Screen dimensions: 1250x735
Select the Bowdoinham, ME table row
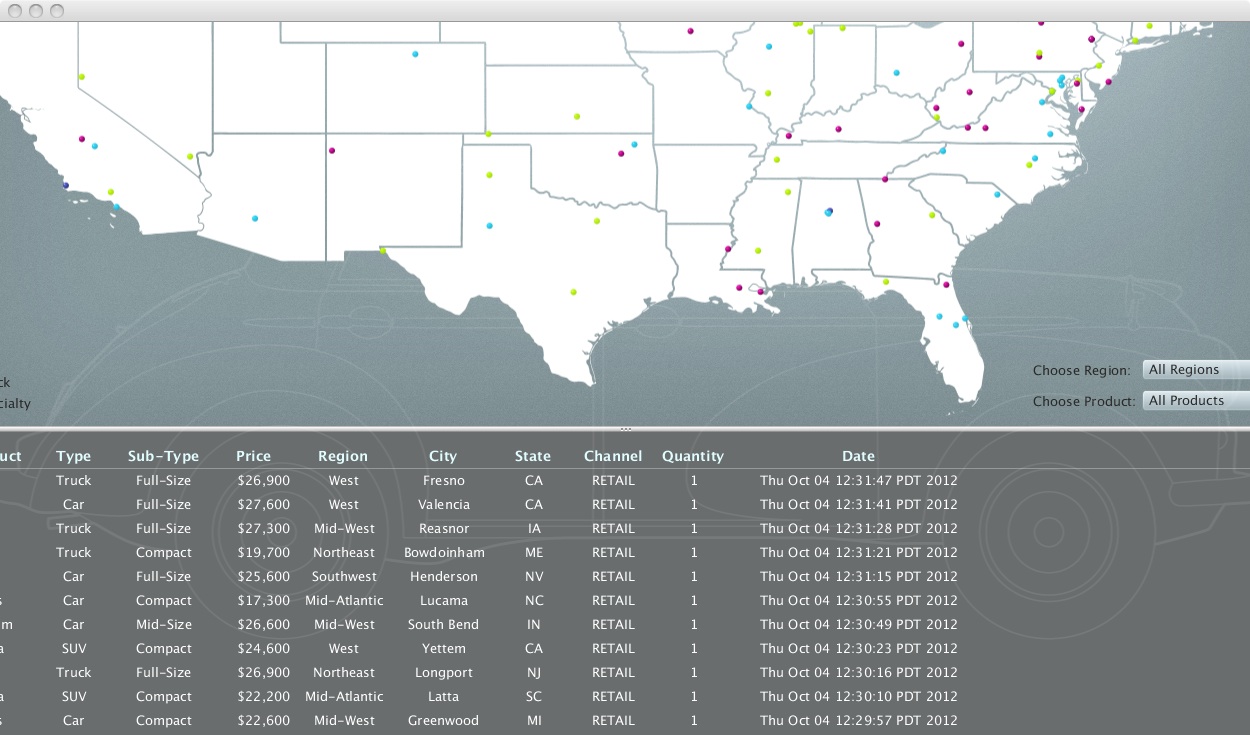(444, 553)
